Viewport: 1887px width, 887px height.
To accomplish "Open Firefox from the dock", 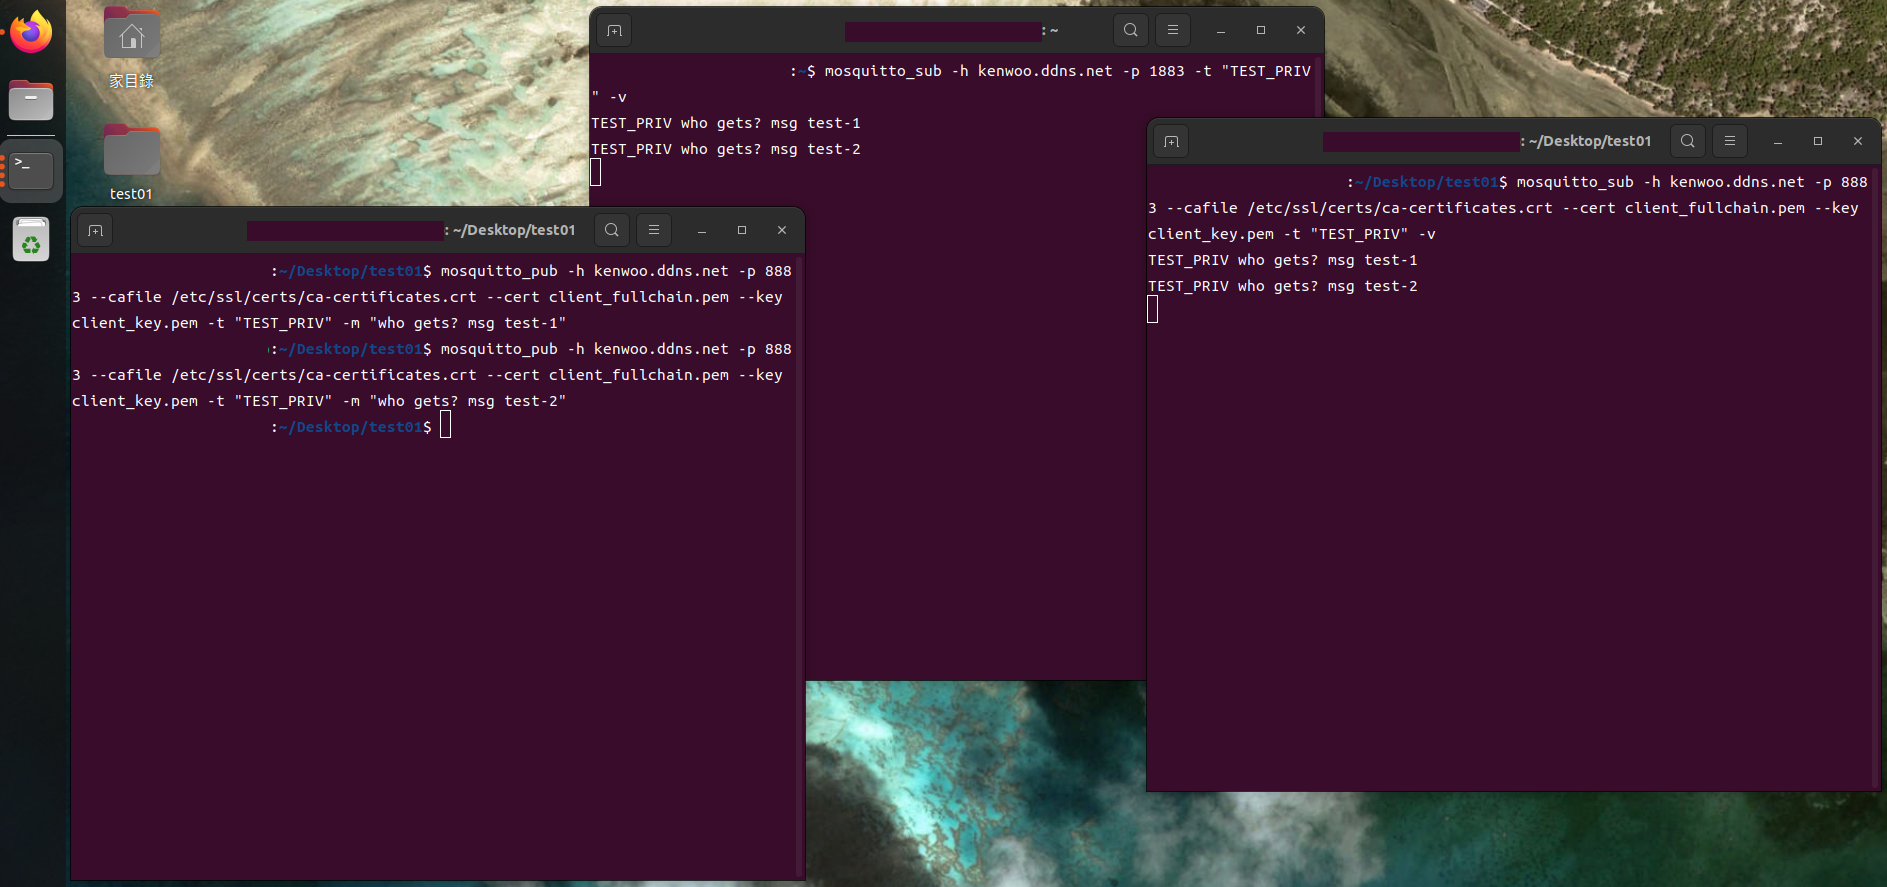I will [x=31, y=32].
